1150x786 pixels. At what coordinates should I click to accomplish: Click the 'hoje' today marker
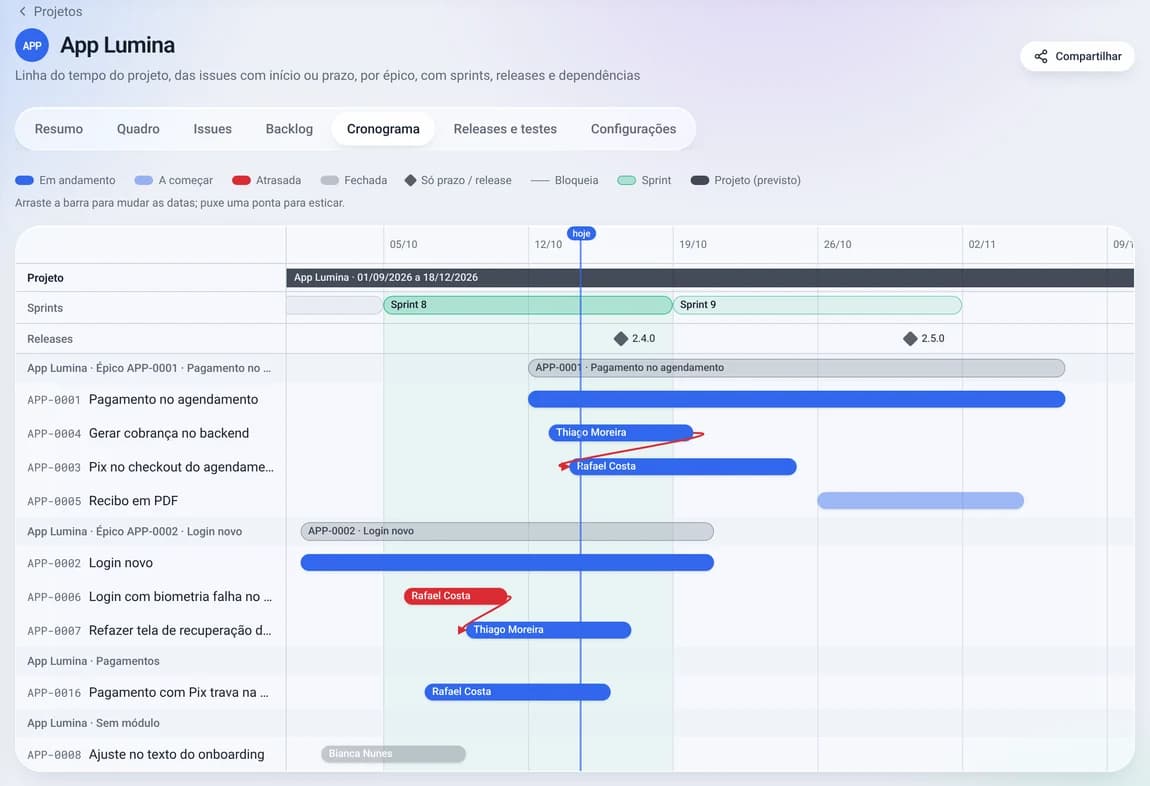pyautogui.click(x=581, y=233)
